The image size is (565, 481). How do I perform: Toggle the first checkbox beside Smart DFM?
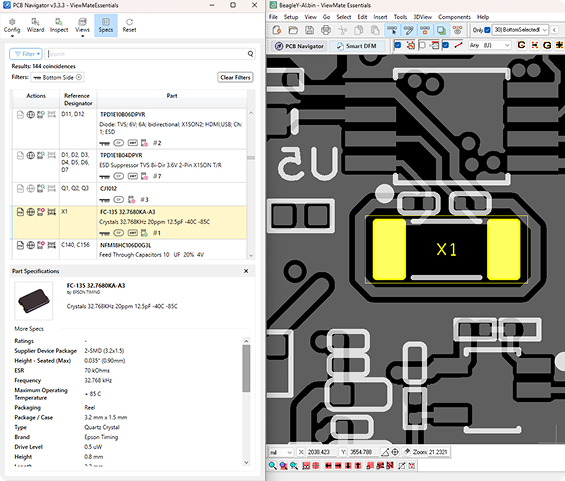(x=397, y=45)
